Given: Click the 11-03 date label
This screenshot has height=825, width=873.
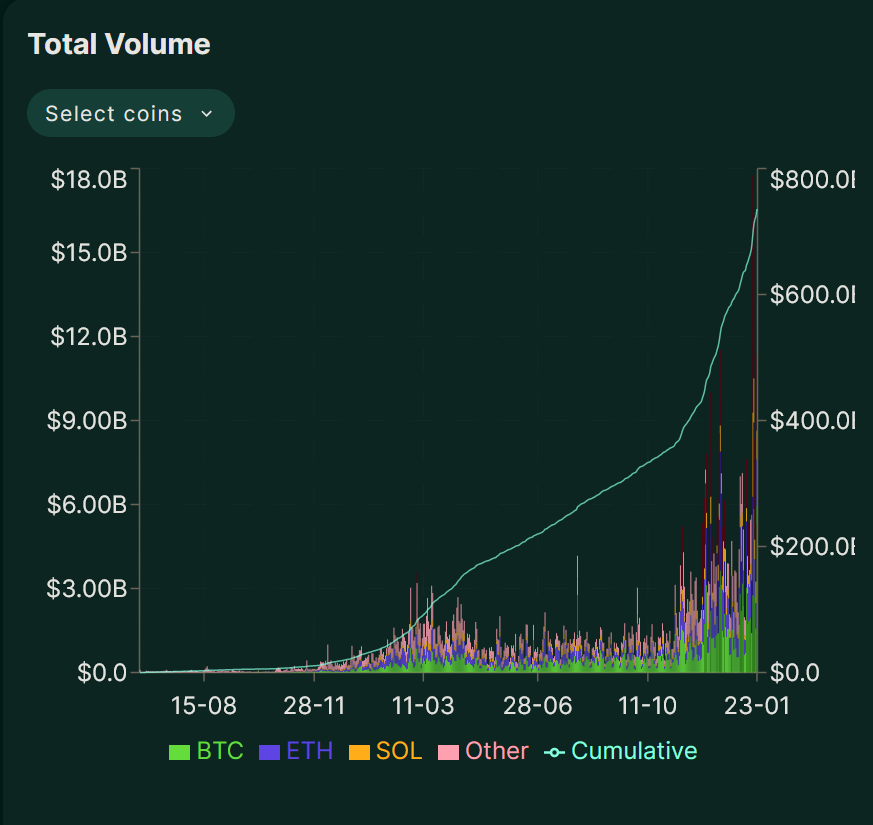Looking at the screenshot, I should 423,706.
